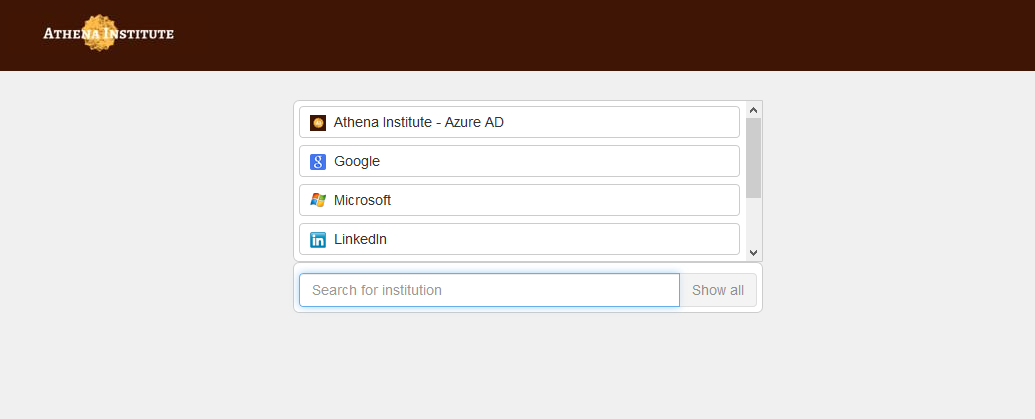This screenshot has height=419, width=1035.
Task: Click the LinkedIn icon in the provider list
Action: click(318, 240)
